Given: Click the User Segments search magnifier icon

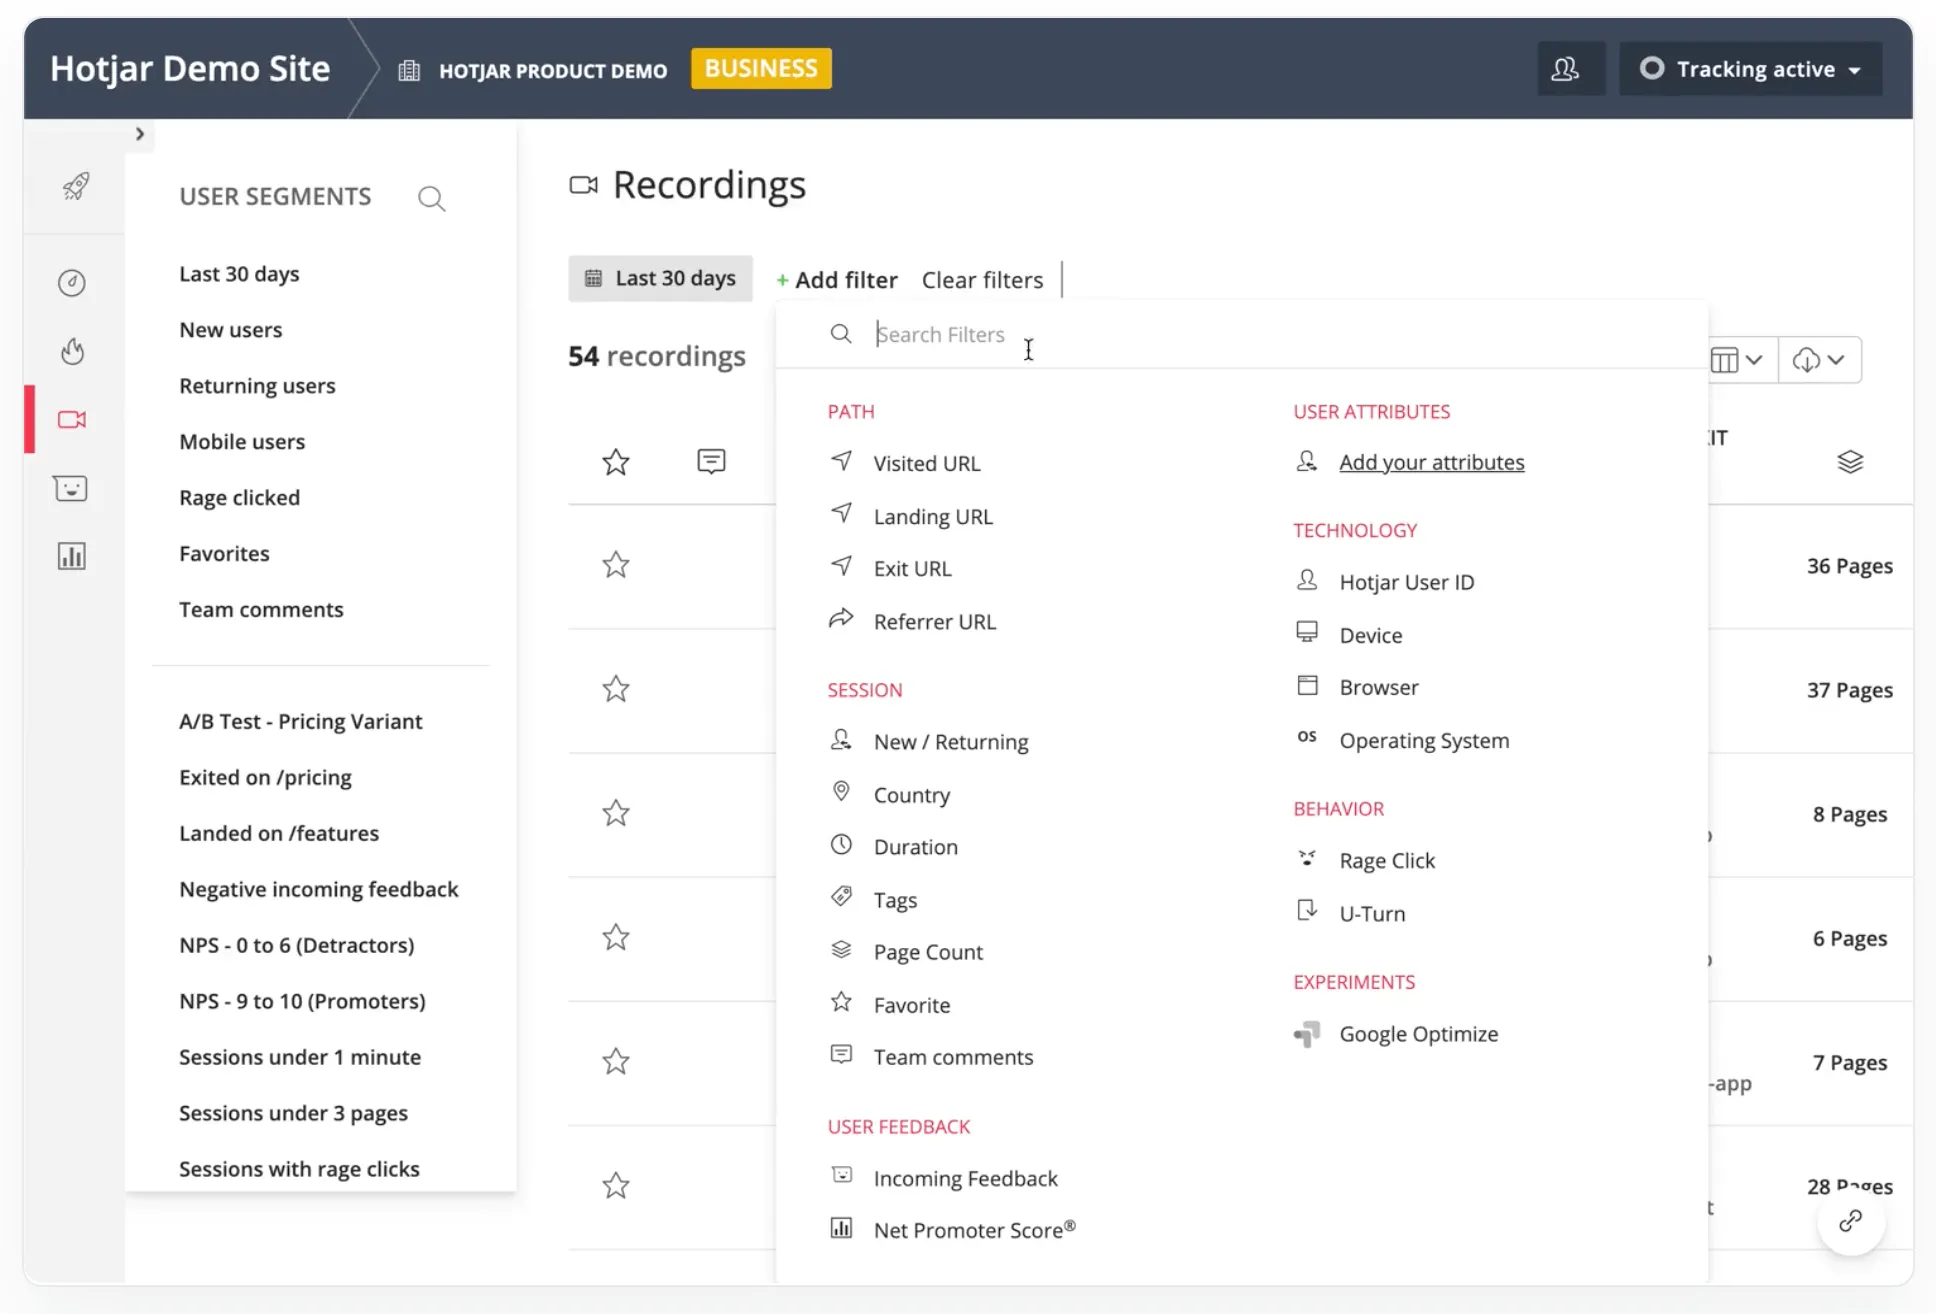Looking at the screenshot, I should tap(431, 198).
